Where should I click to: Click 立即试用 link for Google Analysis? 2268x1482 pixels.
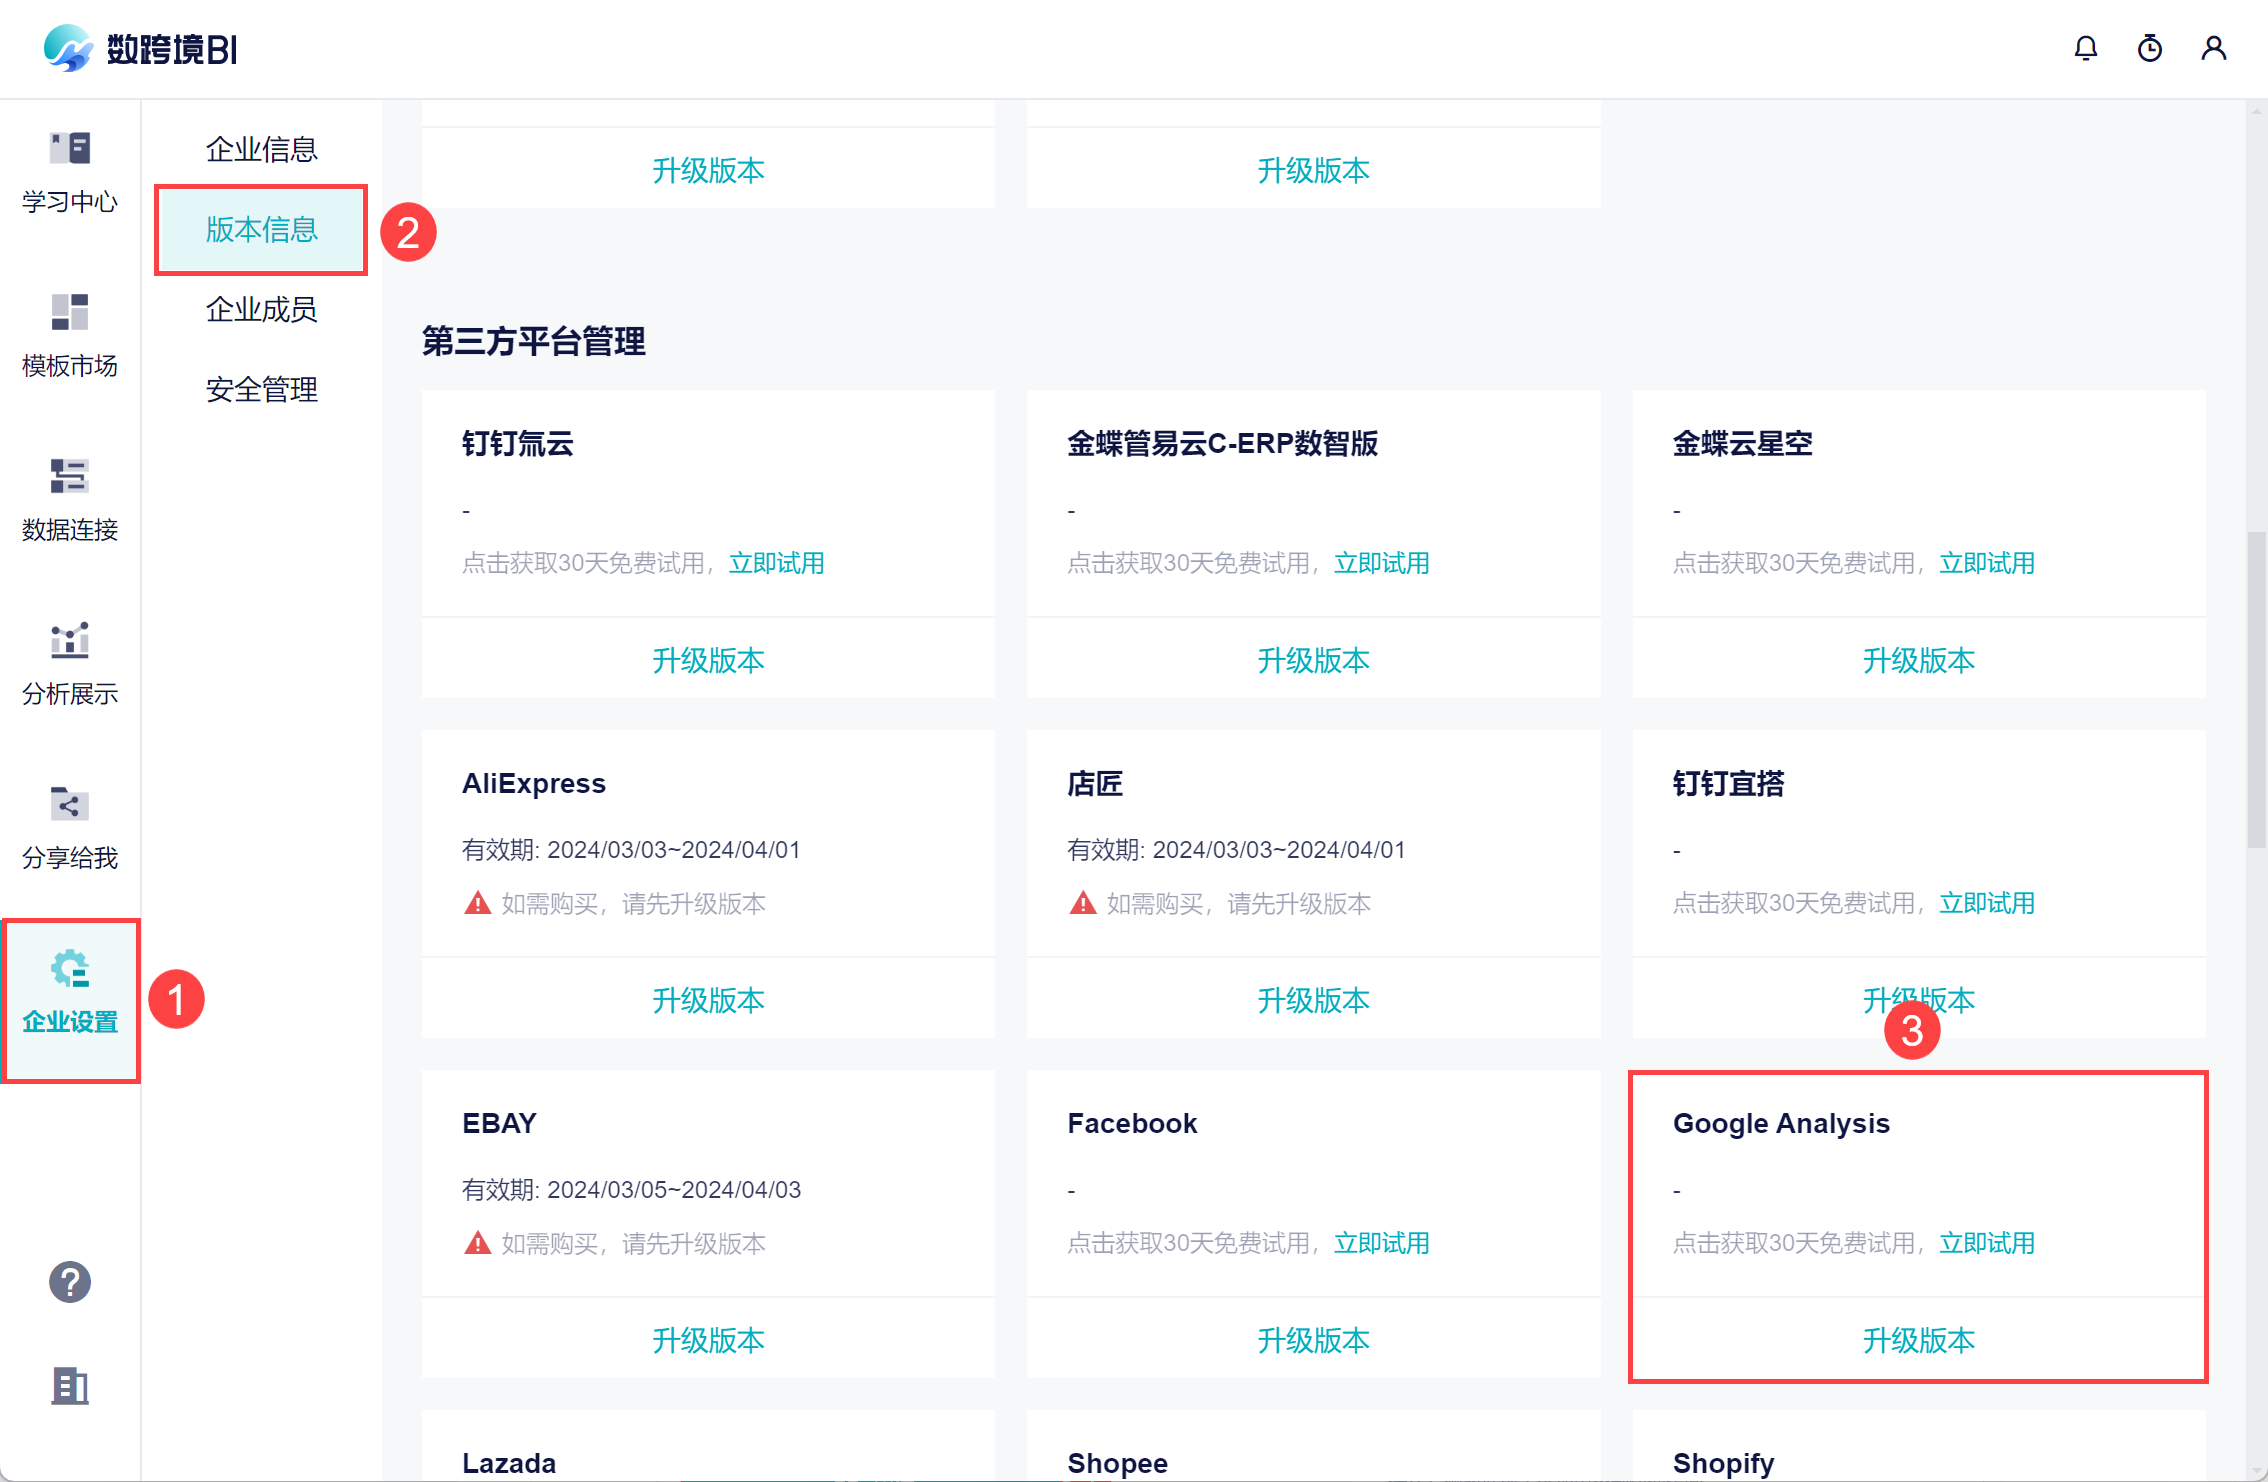tap(1986, 1243)
